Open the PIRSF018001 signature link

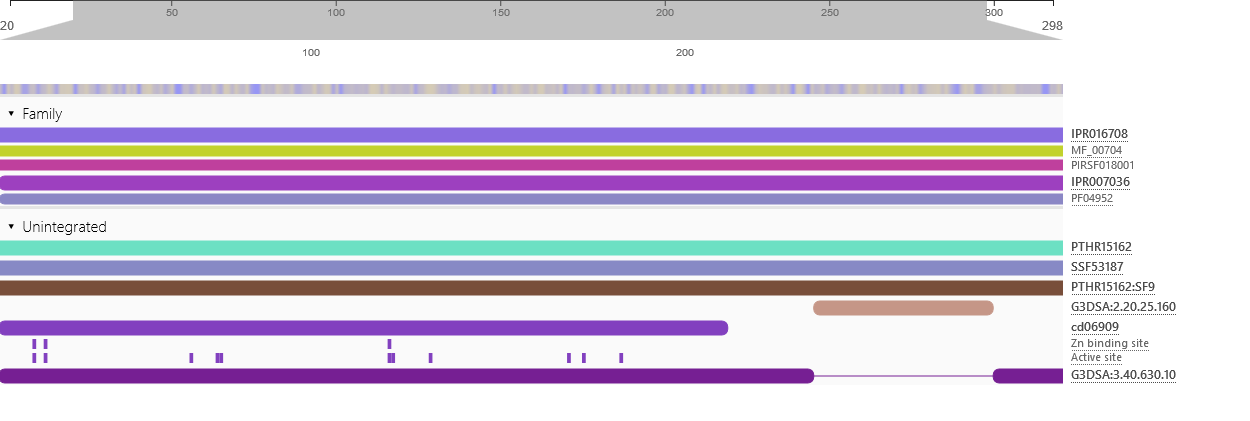1102,165
